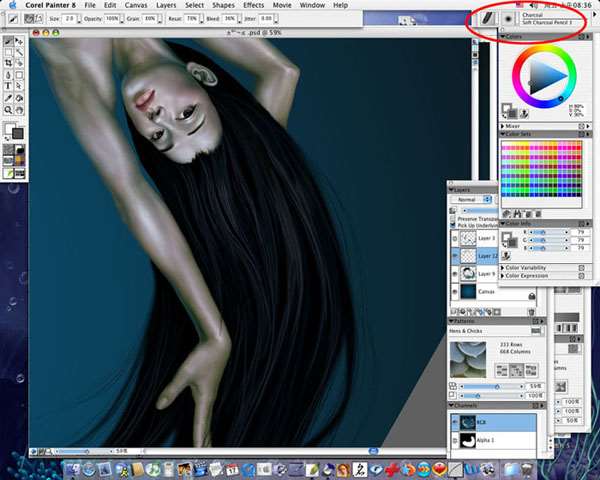Select the Grabber hand tool
The height and width of the screenshot is (480, 600).
click(20, 109)
